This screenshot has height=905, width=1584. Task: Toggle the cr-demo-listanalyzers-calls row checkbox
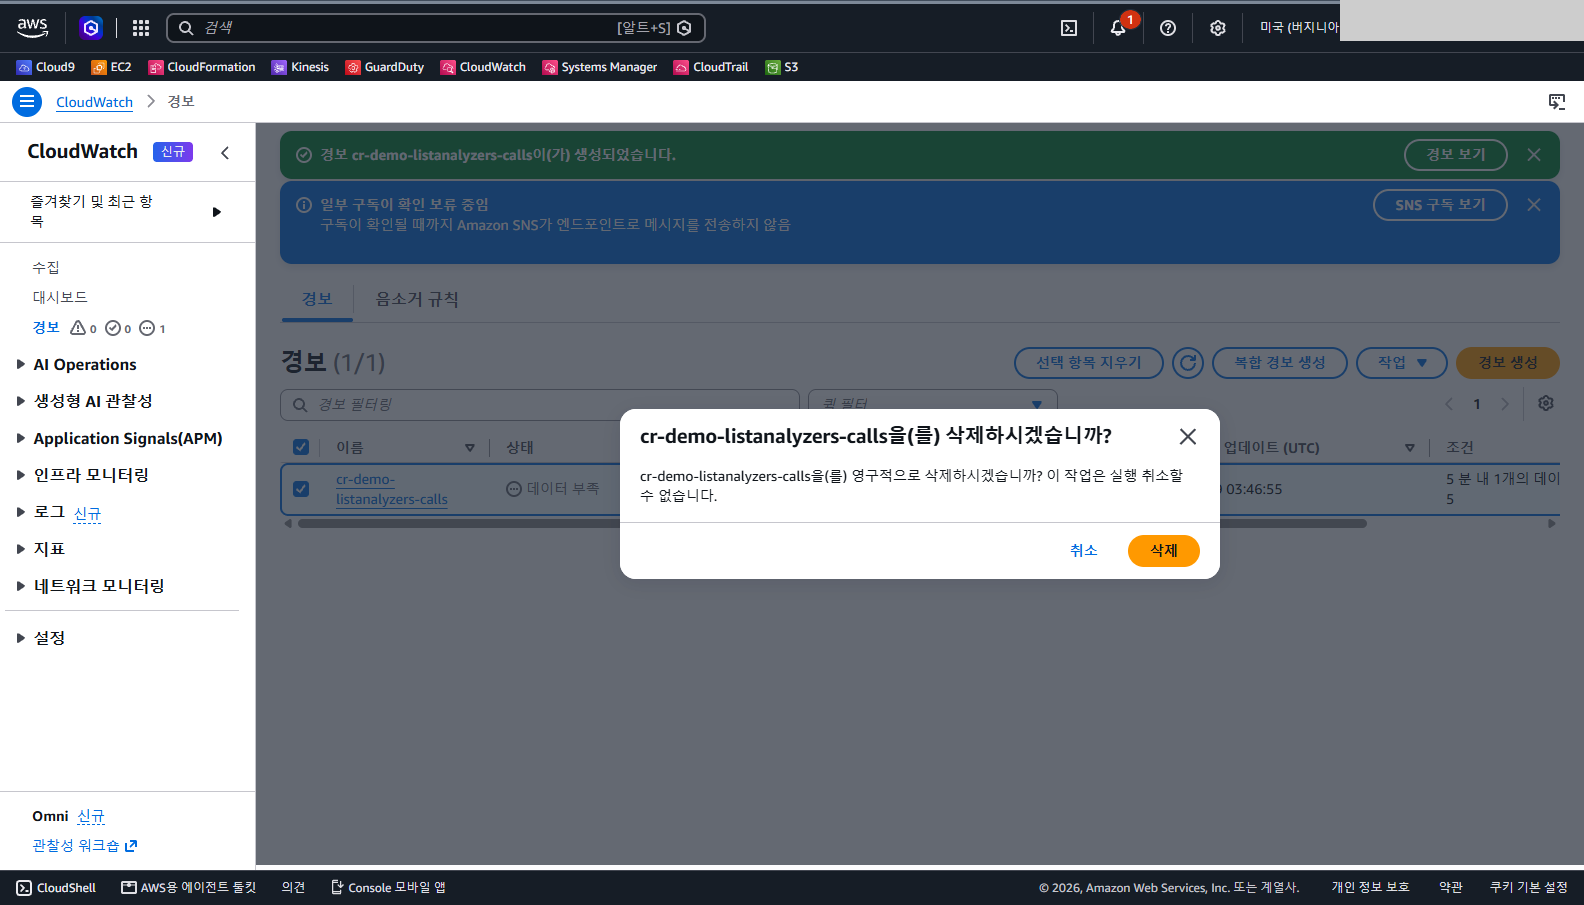pos(301,489)
